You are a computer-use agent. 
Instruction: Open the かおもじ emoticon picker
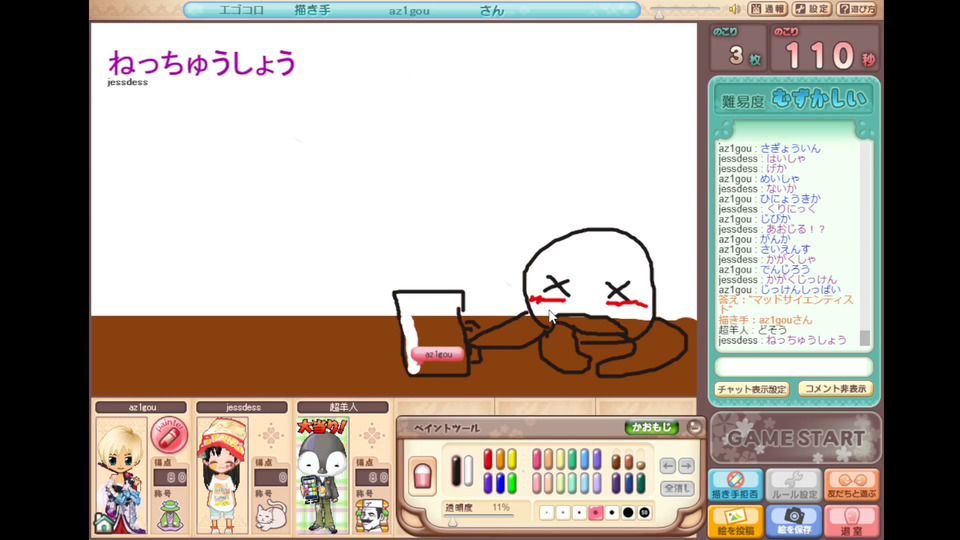point(651,427)
